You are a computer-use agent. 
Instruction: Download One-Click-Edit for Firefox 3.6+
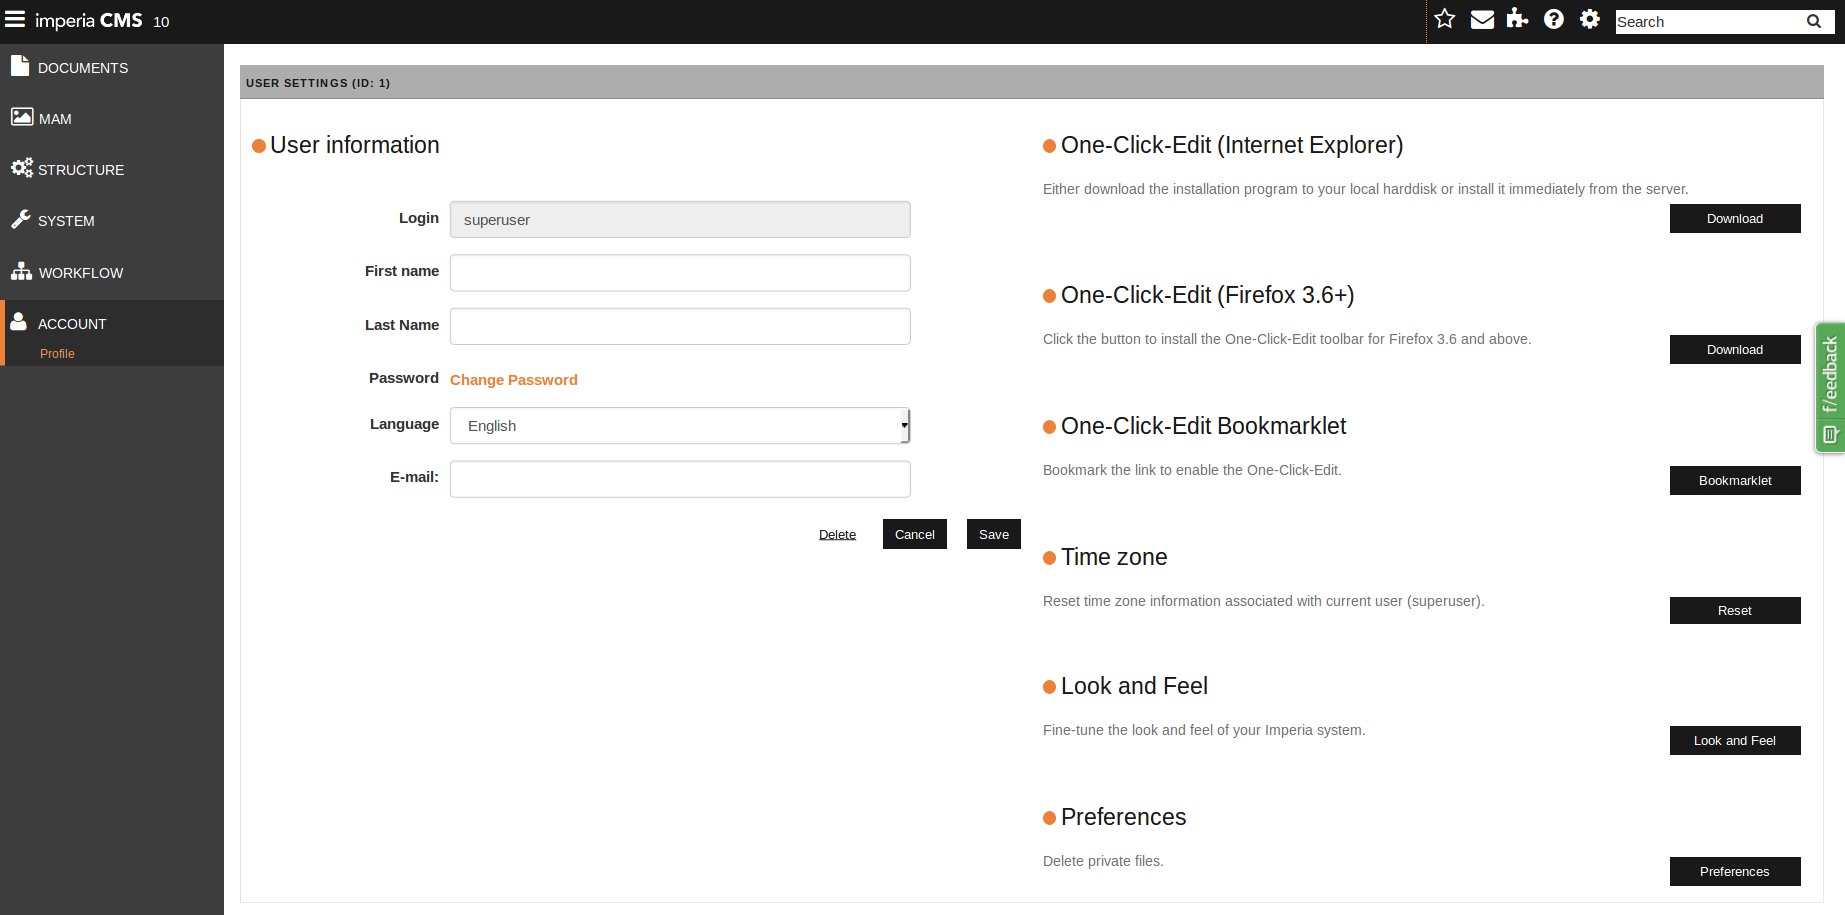tap(1735, 350)
